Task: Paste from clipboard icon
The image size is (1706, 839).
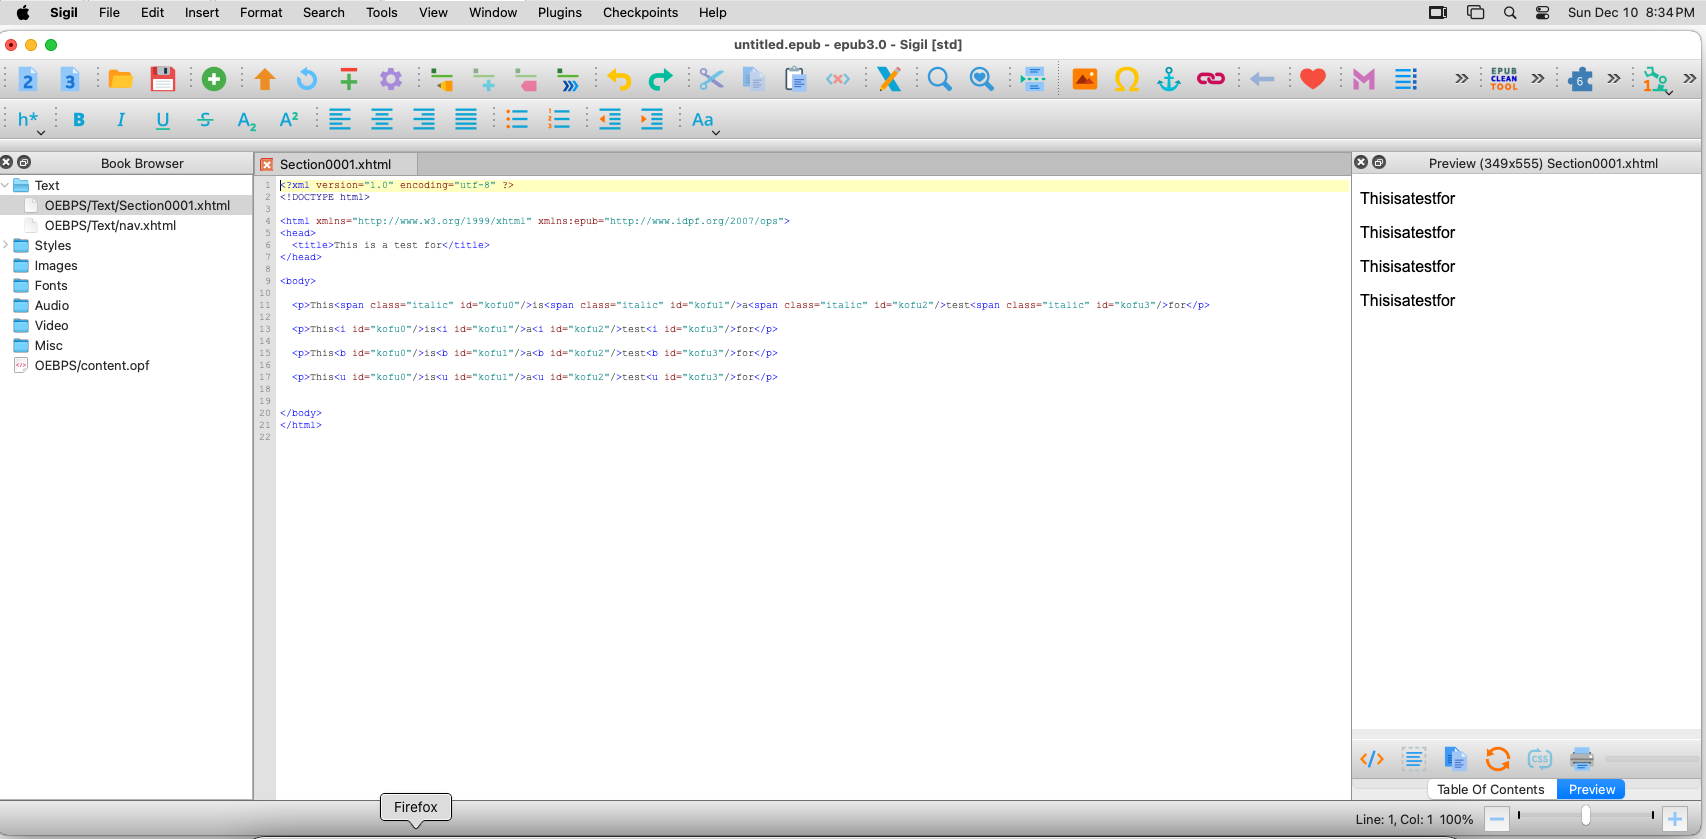Action: point(796,79)
